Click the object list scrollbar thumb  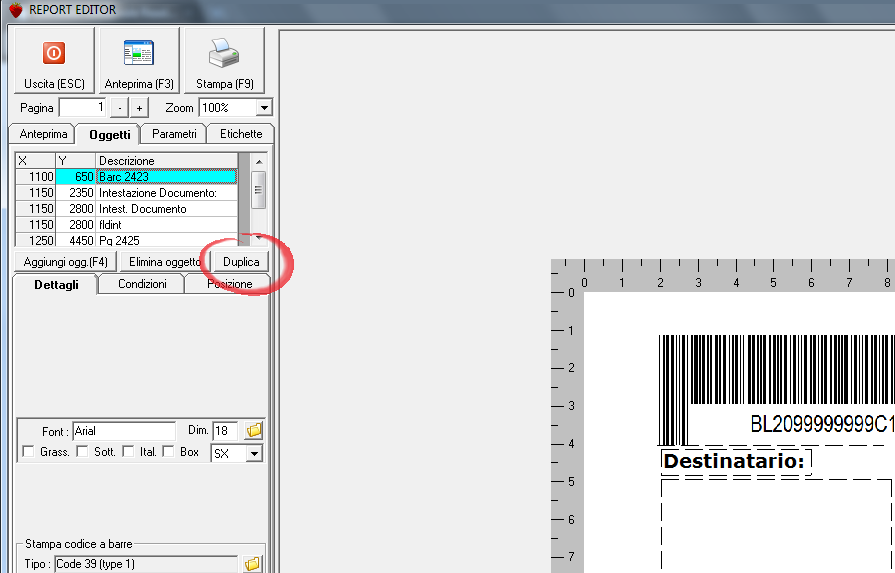[259, 189]
